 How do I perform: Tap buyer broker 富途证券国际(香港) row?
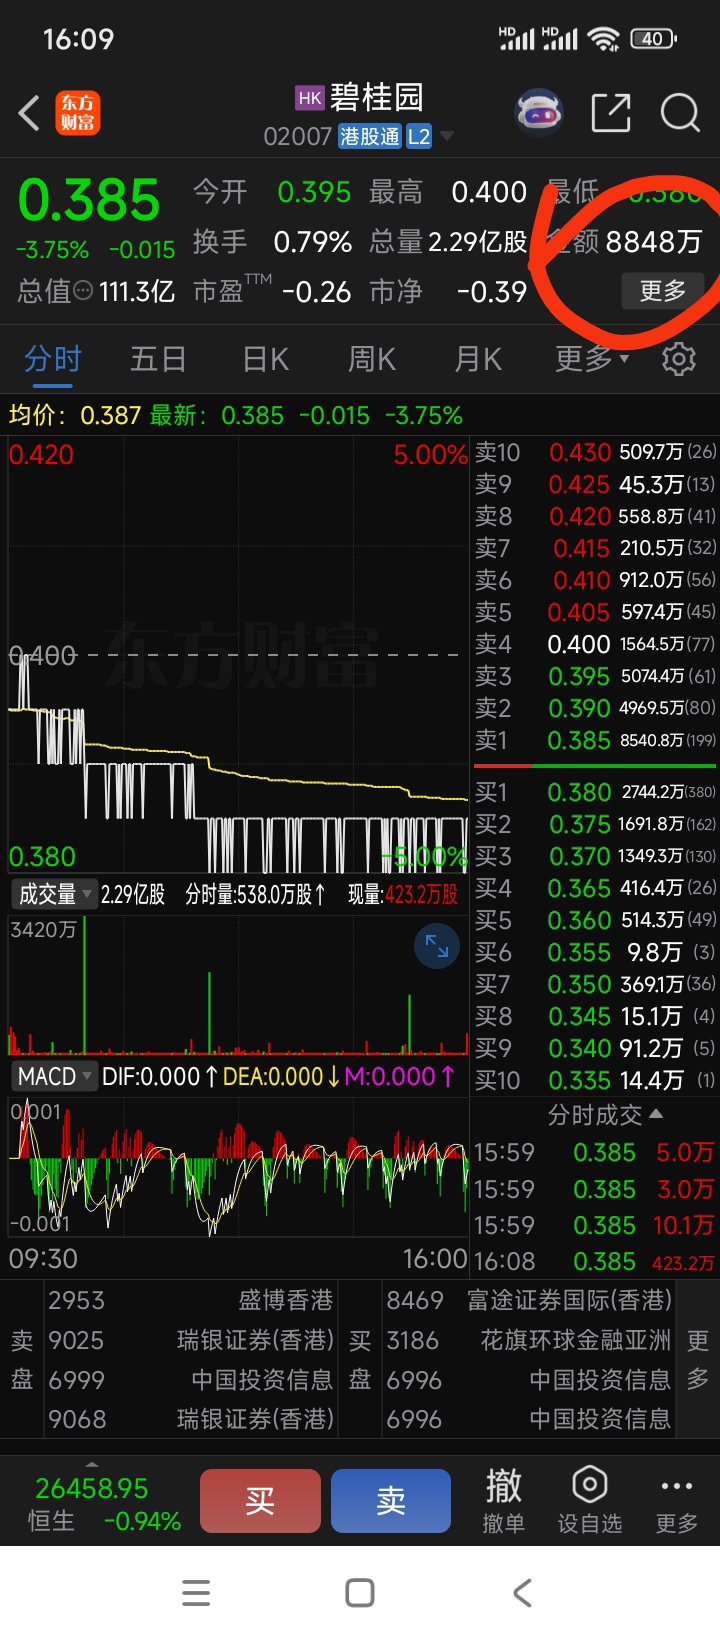(x=529, y=1300)
